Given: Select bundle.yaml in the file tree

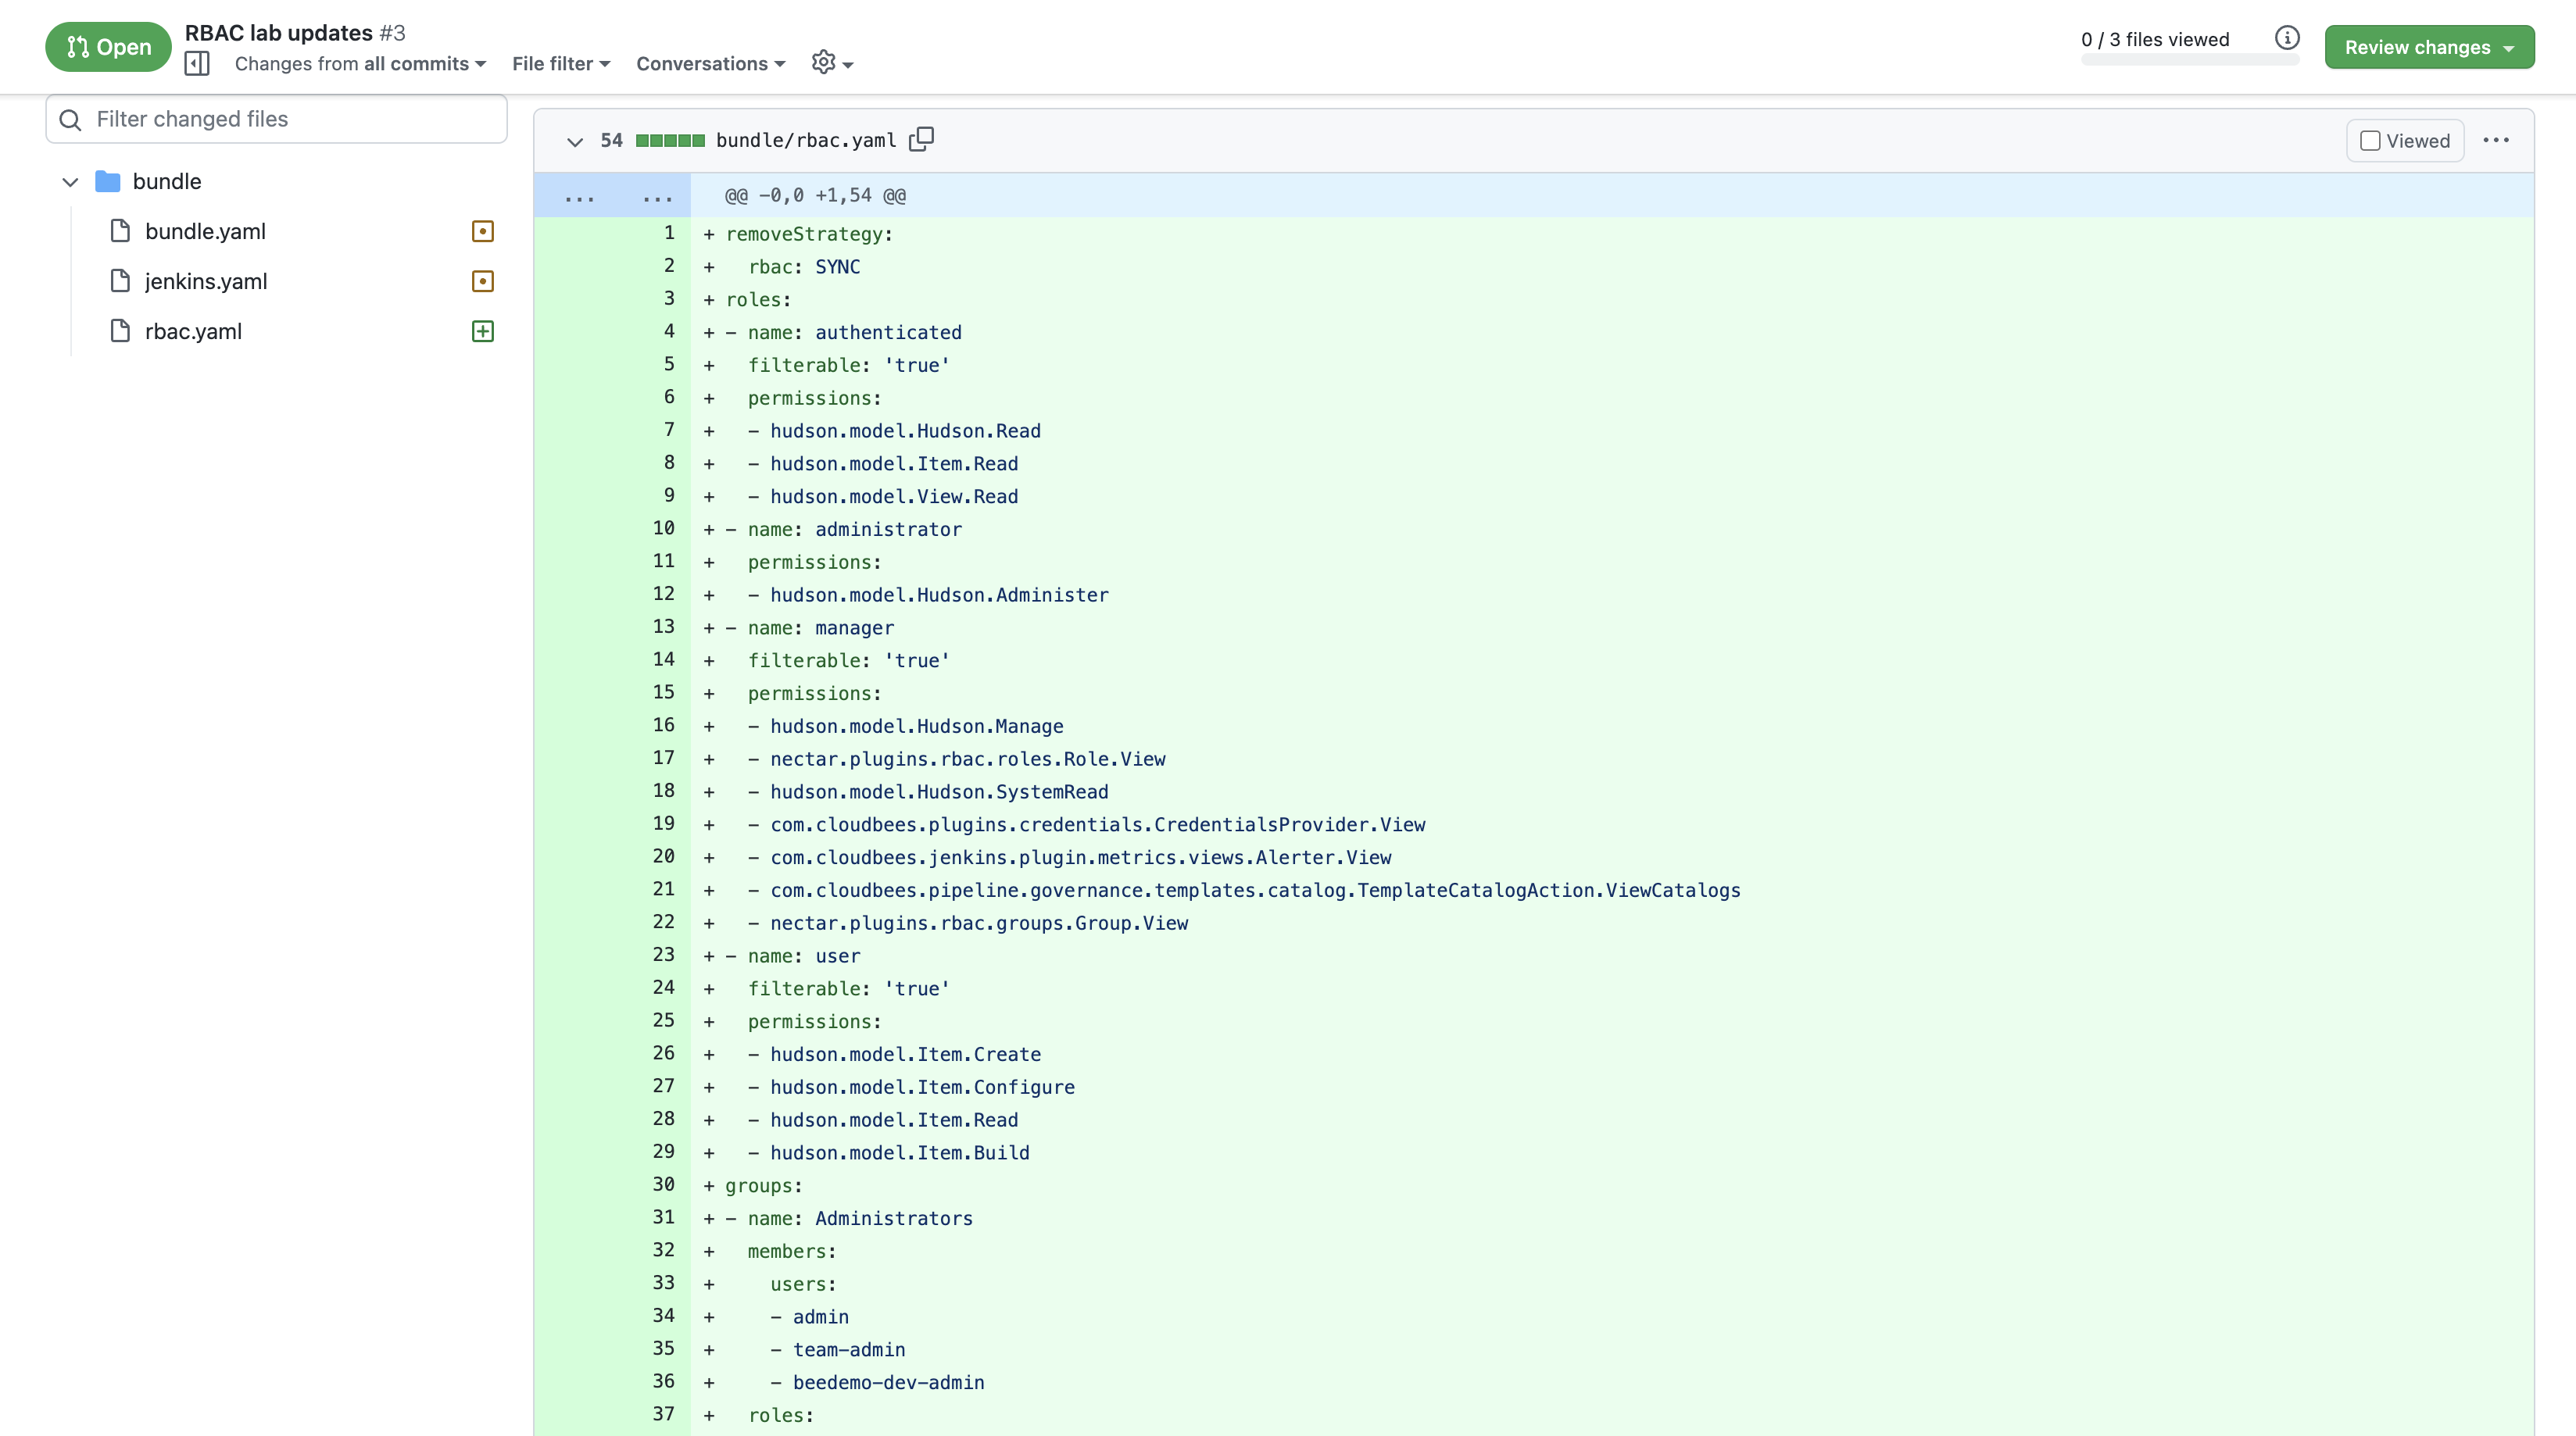Looking at the screenshot, I should pyautogui.click(x=205, y=231).
